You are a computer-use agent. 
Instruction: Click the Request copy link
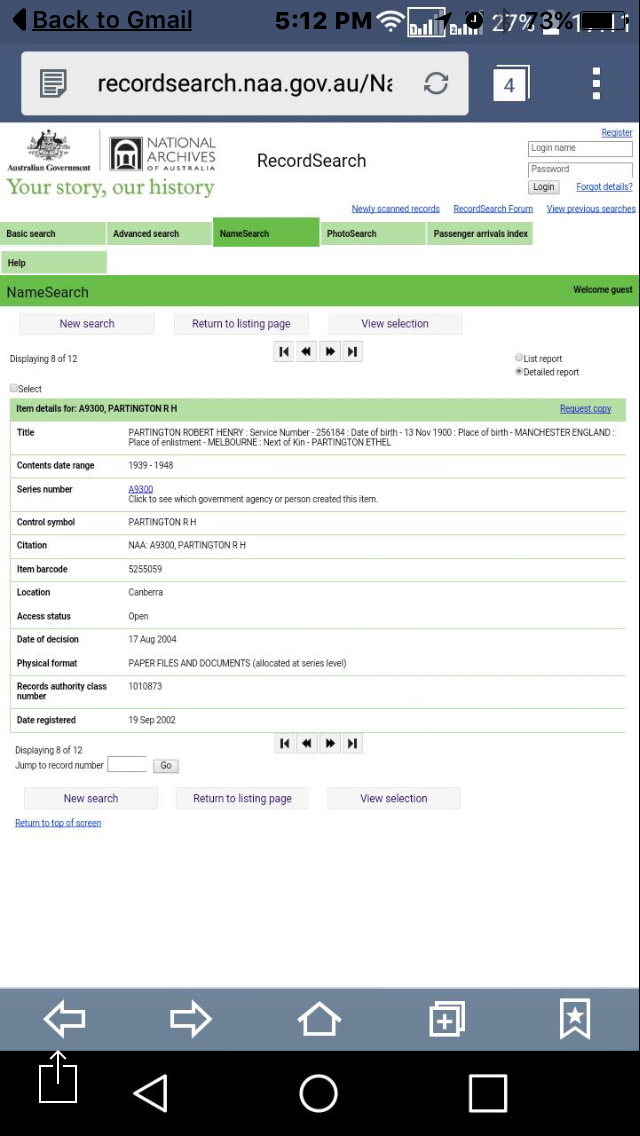tap(586, 409)
